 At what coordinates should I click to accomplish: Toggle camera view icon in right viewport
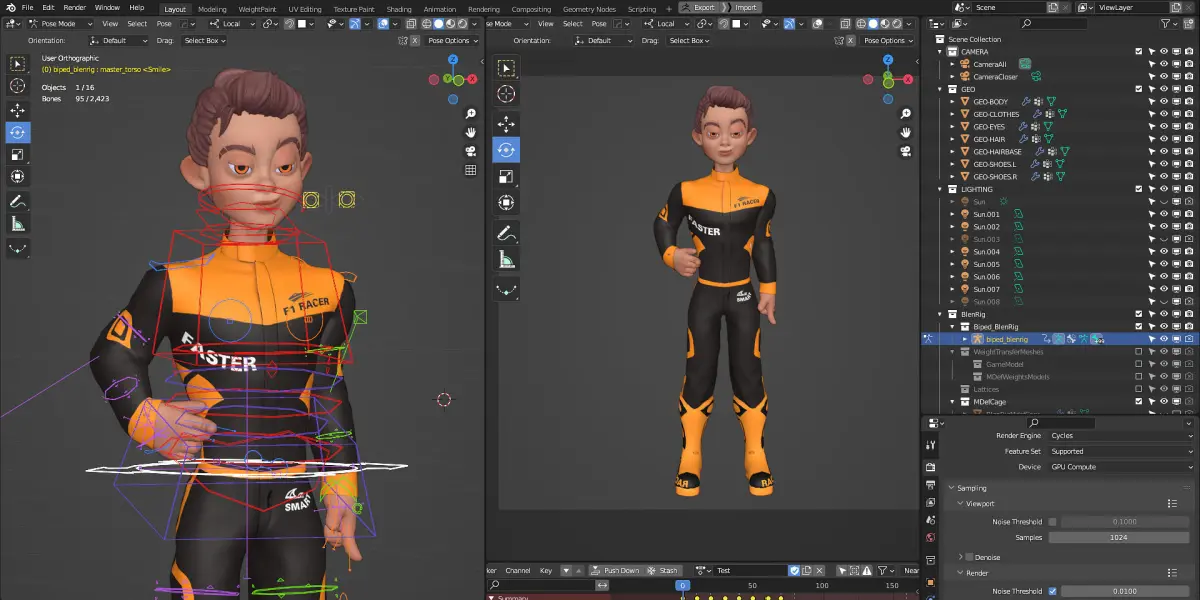point(905,152)
